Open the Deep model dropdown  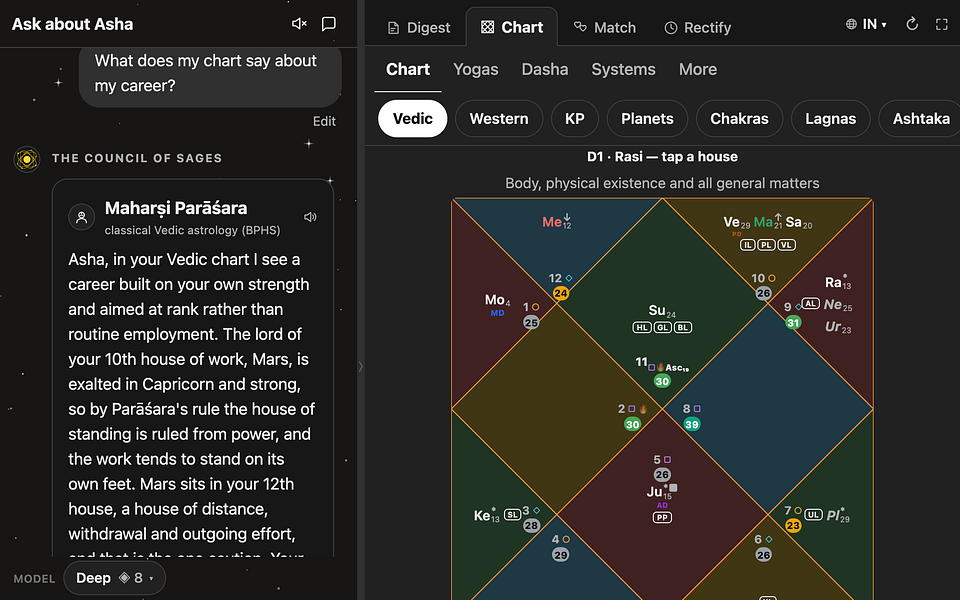click(x=114, y=578)
